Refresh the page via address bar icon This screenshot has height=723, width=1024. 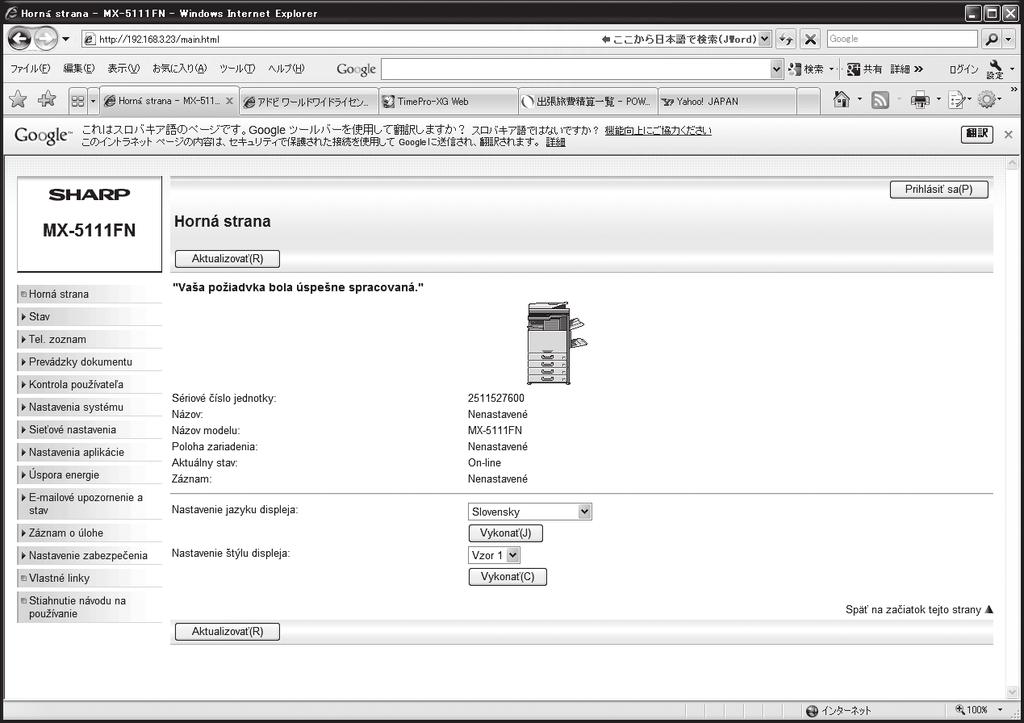[x=786, y=39]
